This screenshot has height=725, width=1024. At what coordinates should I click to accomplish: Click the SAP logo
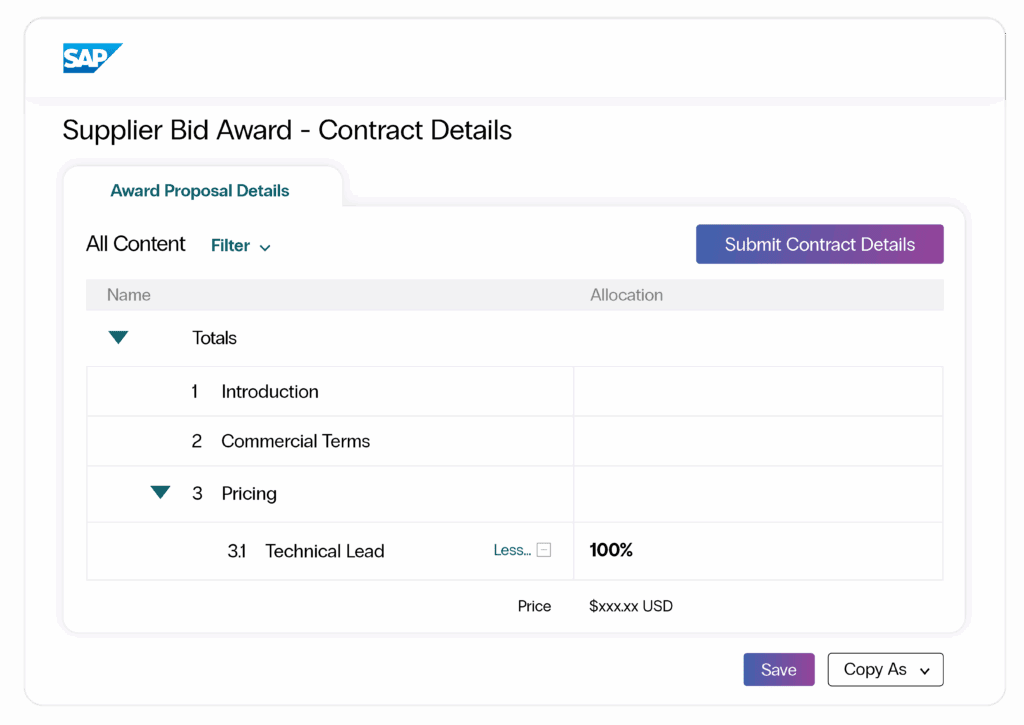(x=92, y=58)
